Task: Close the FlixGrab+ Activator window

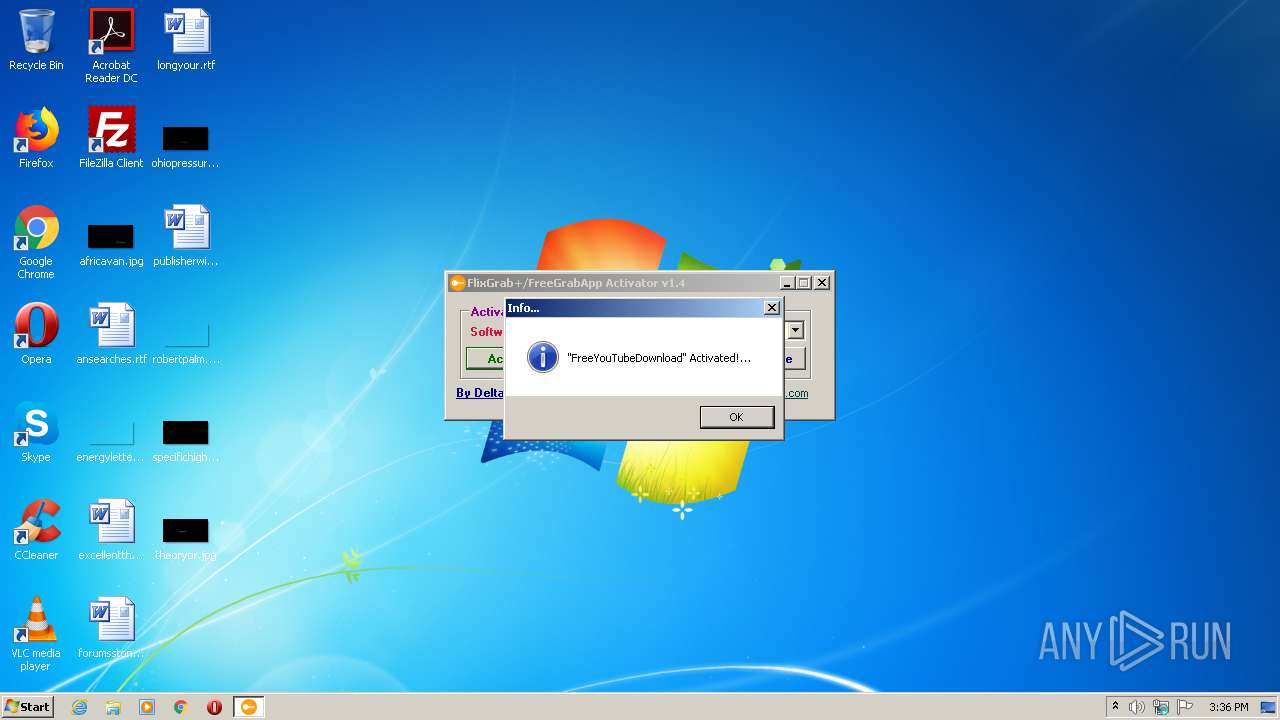Action: click(822, 283)
